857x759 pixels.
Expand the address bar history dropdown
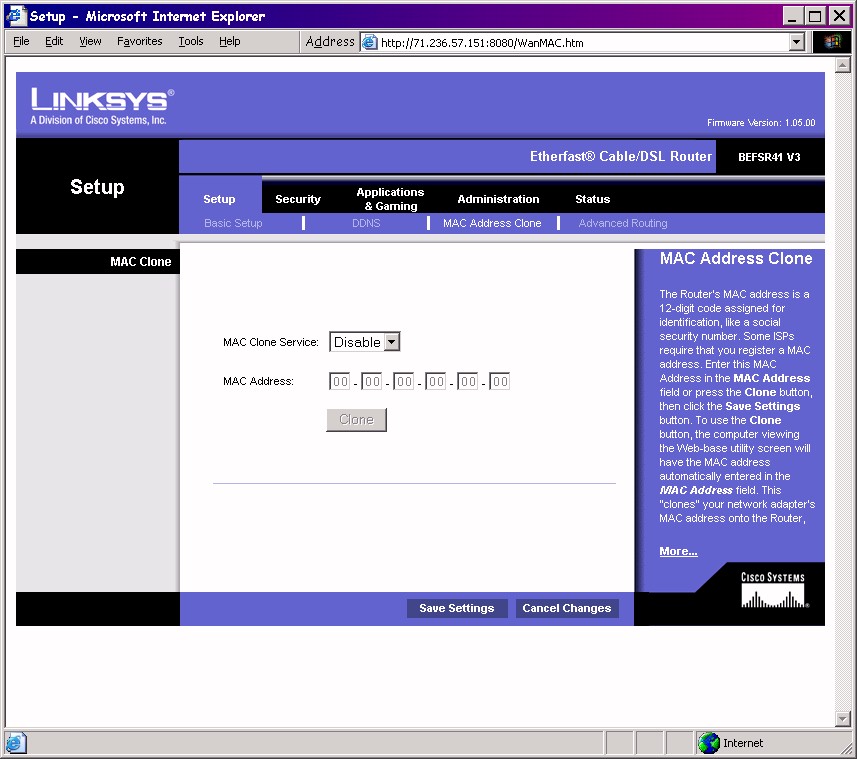click(x=797, y=42)
